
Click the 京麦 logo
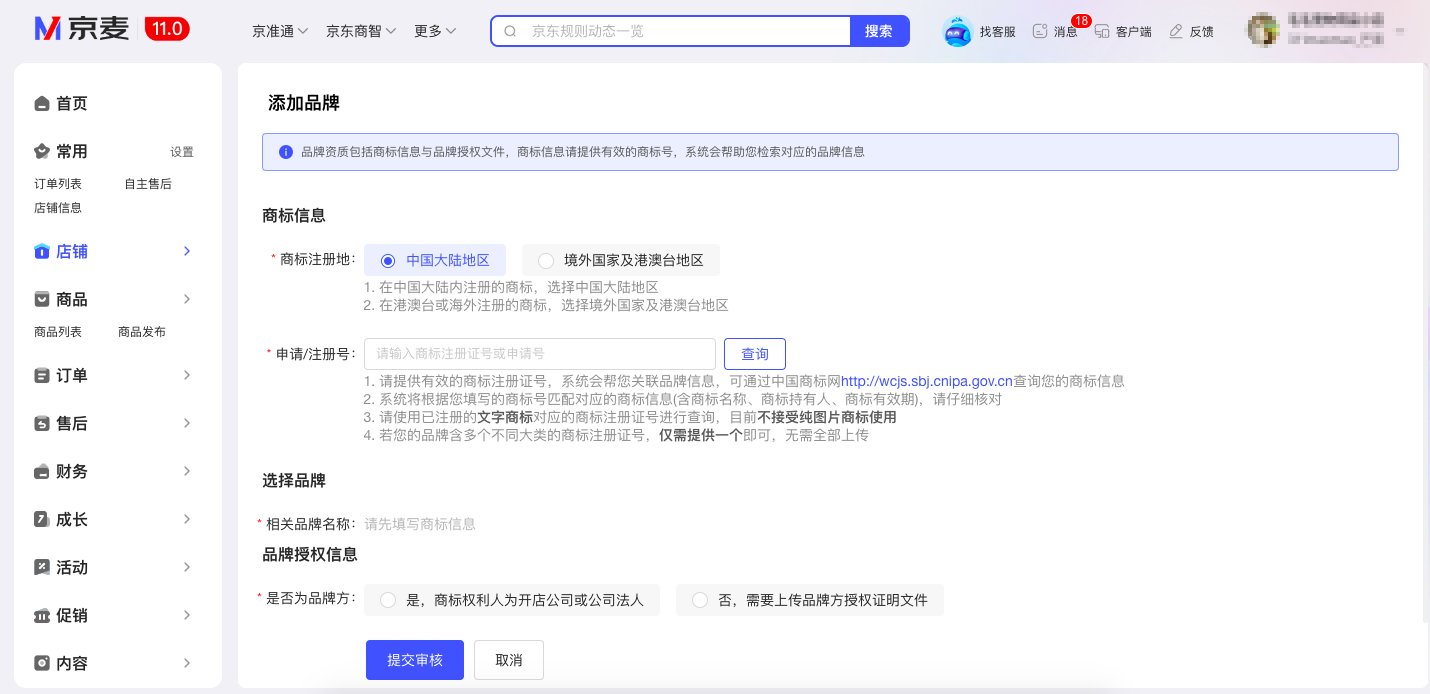[x=82, y=29]
